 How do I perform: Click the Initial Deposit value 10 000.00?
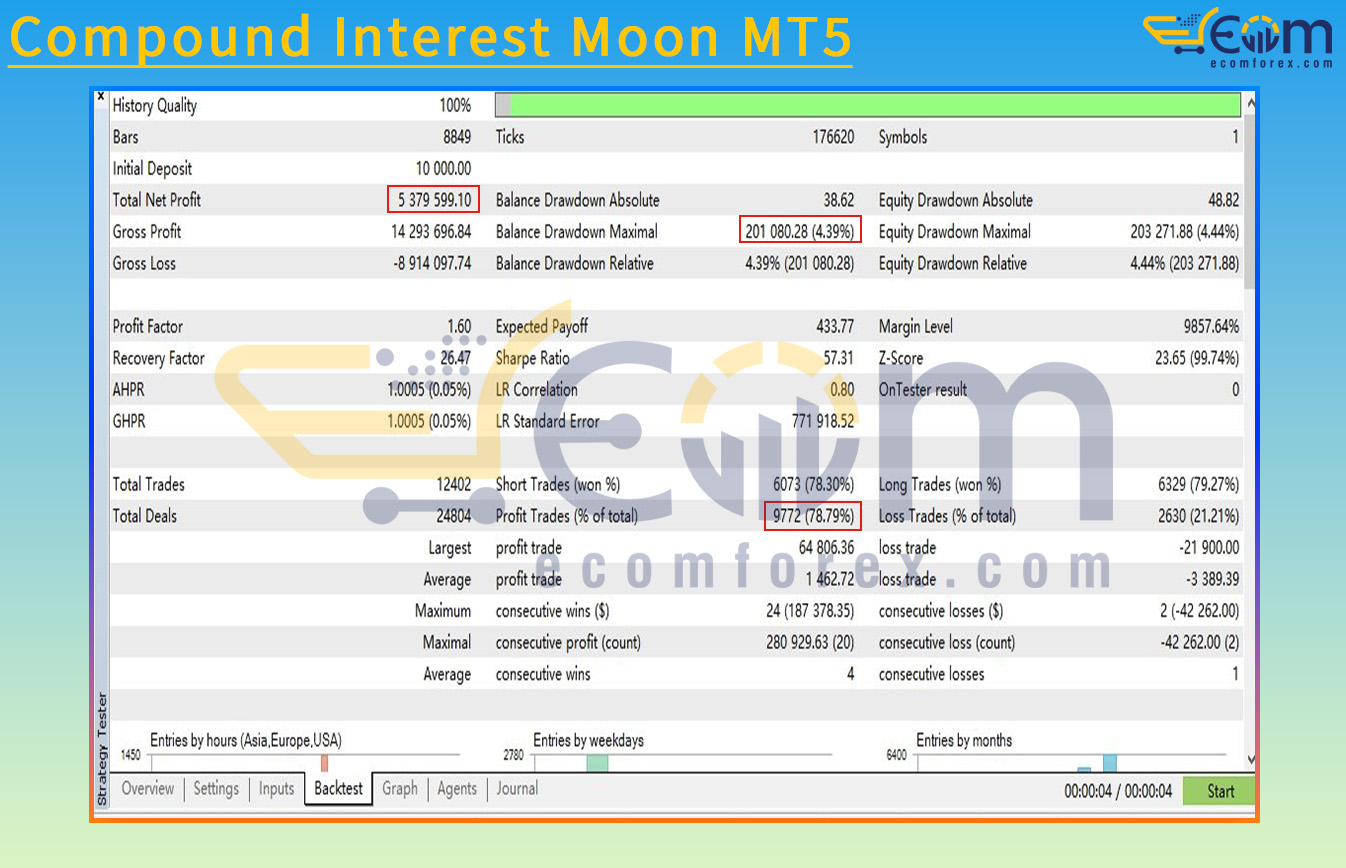point(443,168)
